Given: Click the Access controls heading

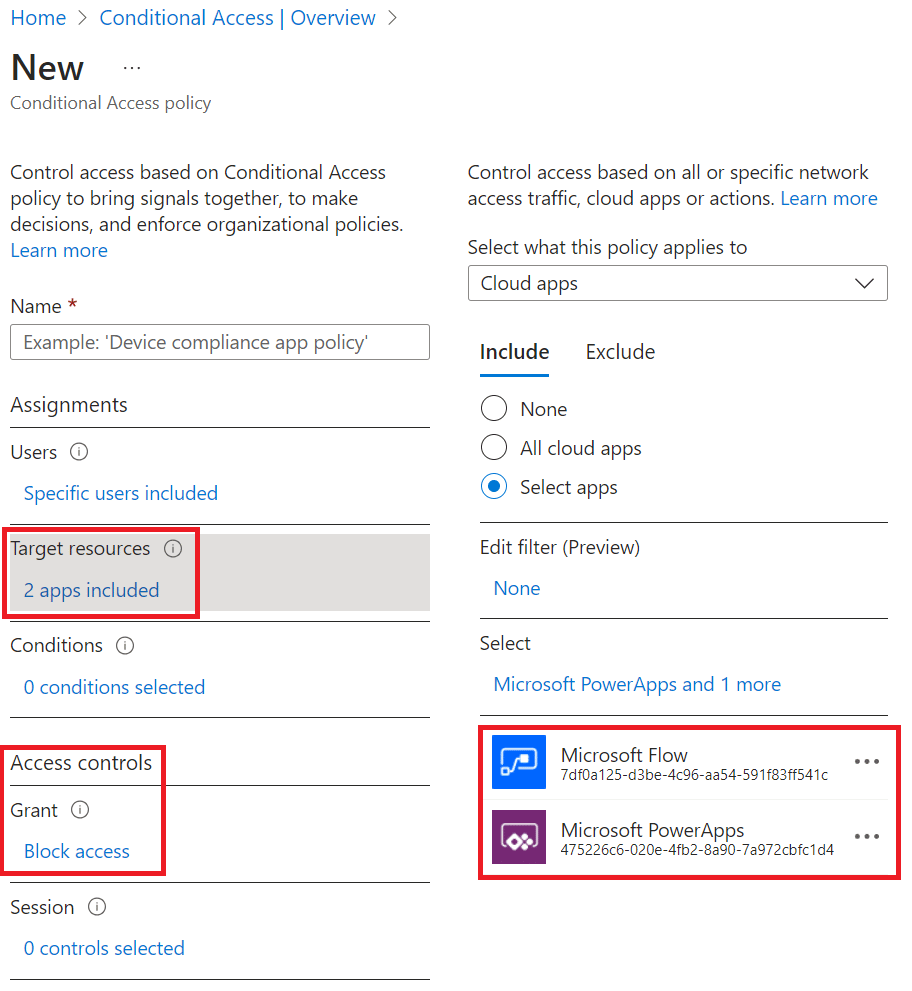Looking at the screenshot, I should pos(81,763).
